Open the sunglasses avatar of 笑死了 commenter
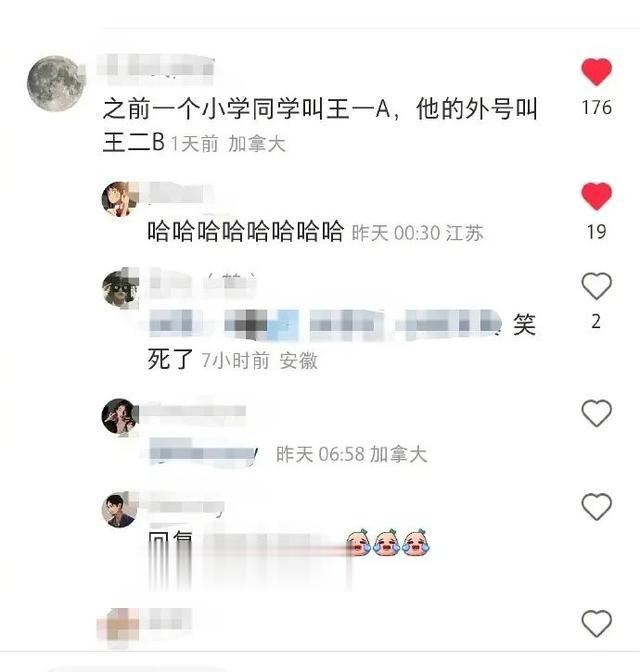The width and height of the screenshot is (640, 672). 119,289
